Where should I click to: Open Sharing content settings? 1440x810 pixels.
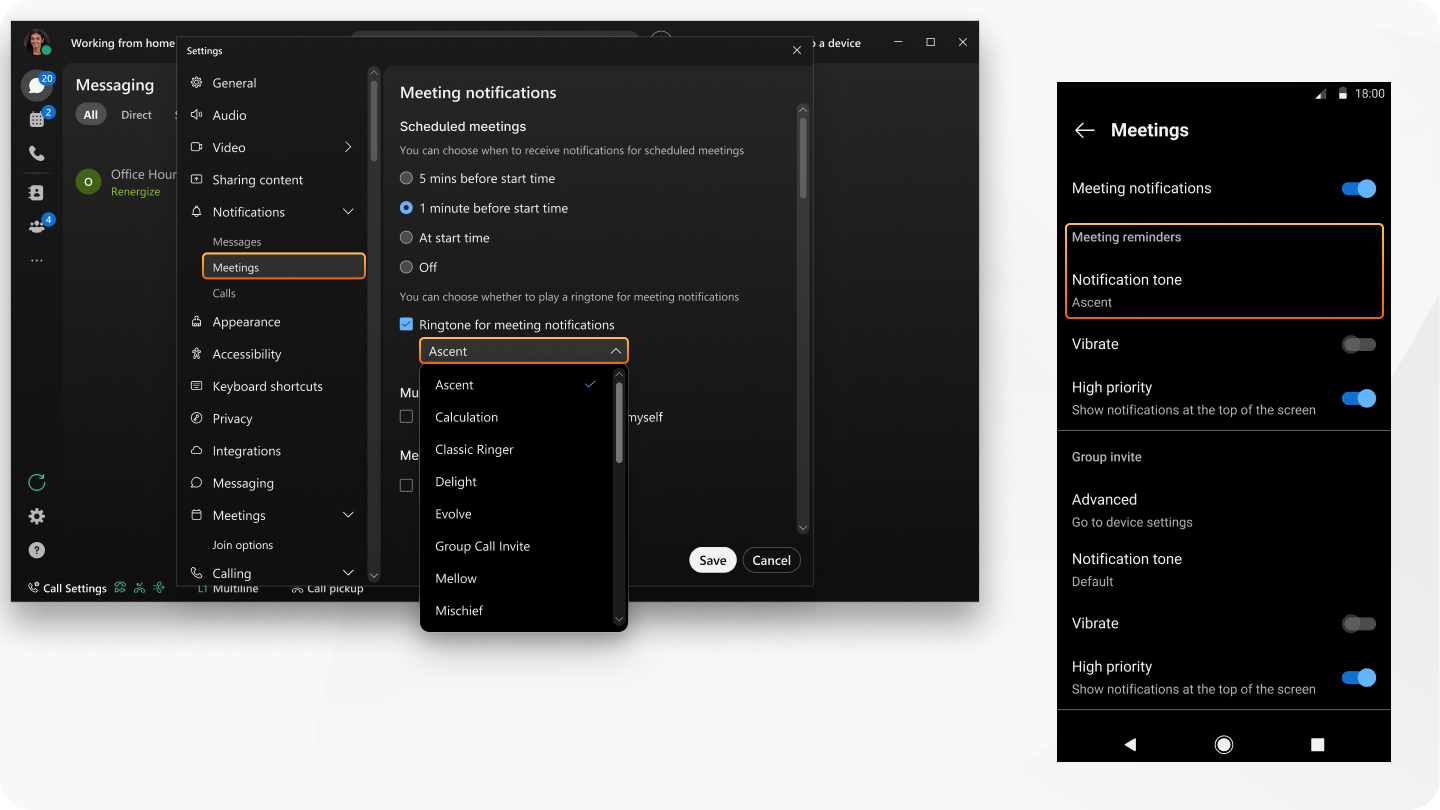pyautogui.click(x=257, y=180)
